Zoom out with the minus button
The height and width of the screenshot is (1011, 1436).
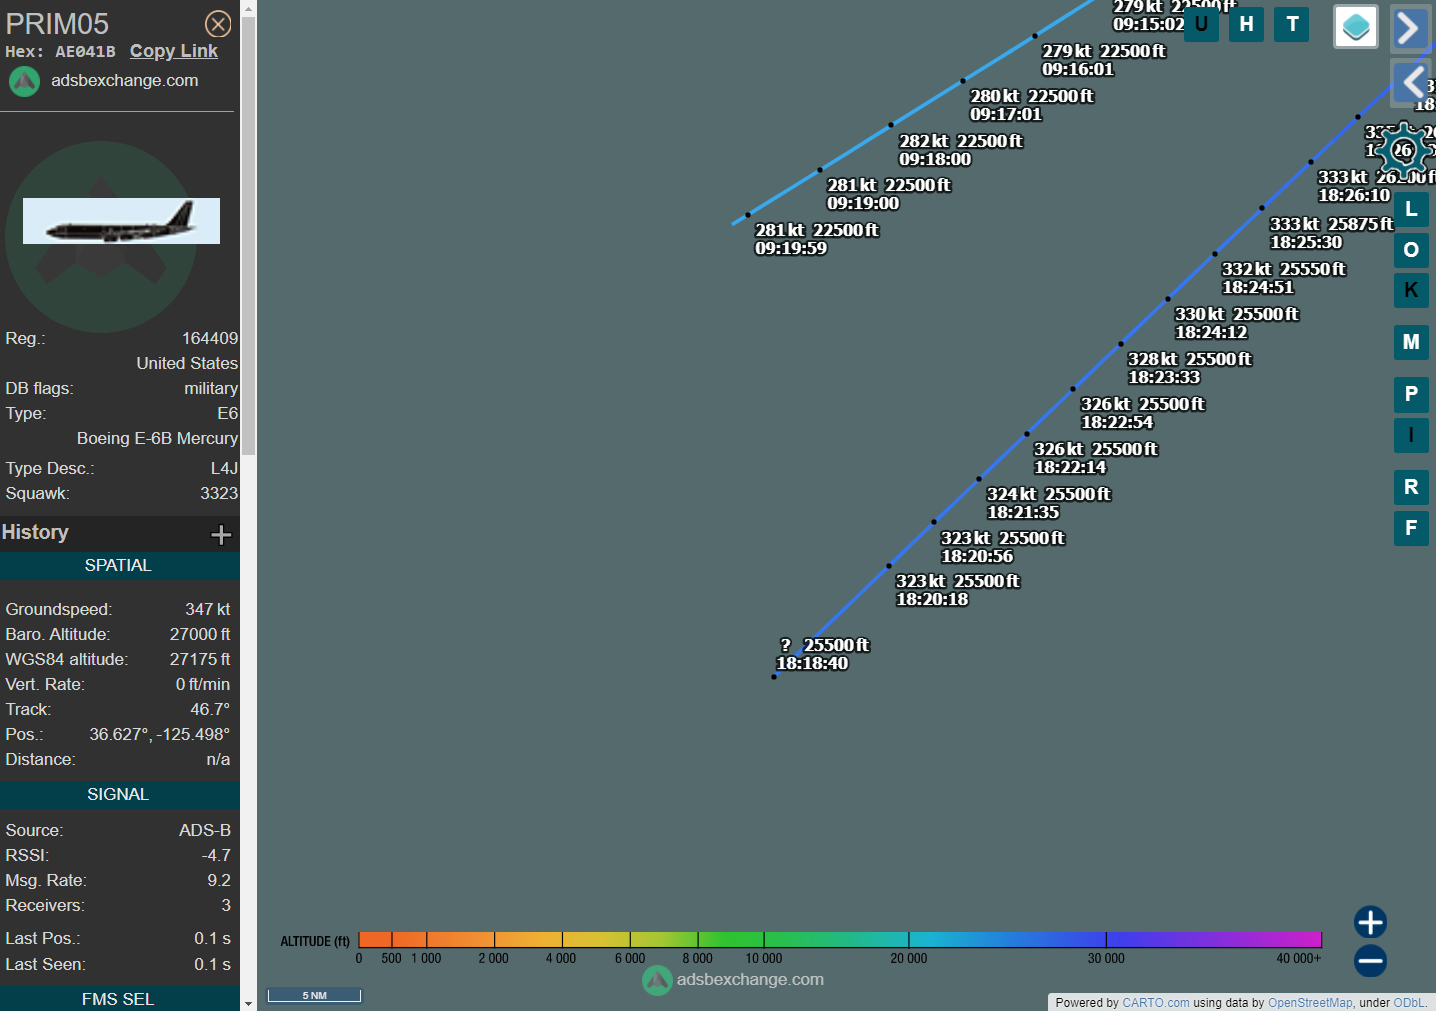pos(1370,961)
